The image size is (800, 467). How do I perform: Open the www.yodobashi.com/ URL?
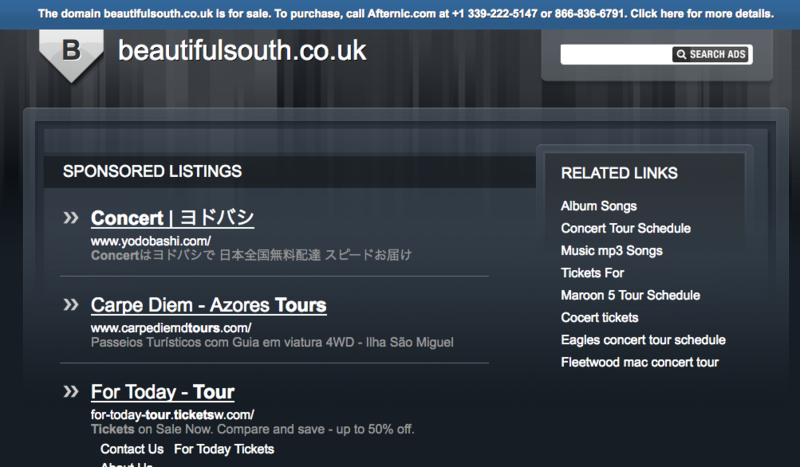(x=151, y=241)
